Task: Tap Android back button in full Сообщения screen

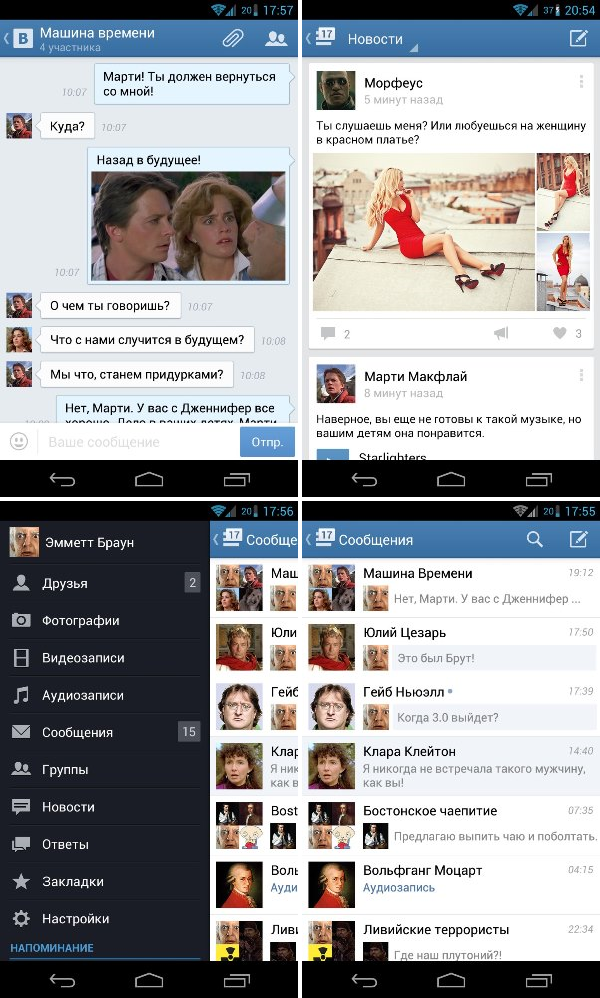Action: pos(364,980)
